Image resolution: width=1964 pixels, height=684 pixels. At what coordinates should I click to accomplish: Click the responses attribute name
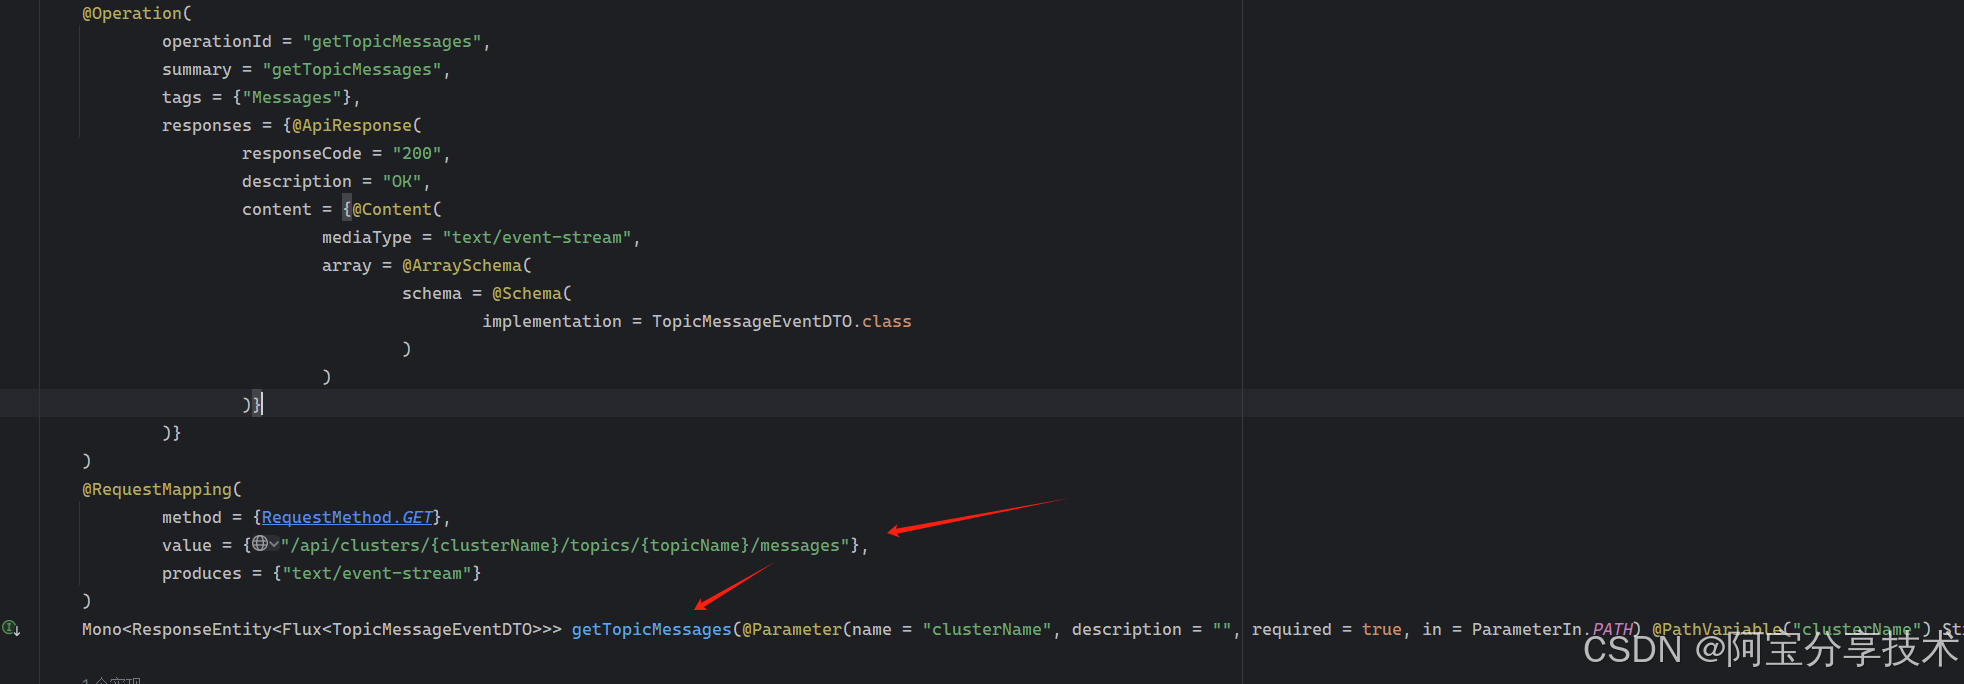207,125
